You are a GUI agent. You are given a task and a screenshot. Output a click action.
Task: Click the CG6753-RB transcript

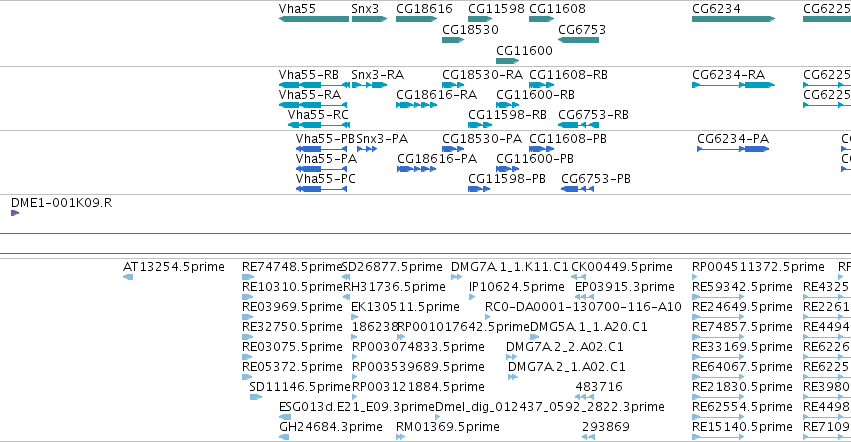(579, 125)
